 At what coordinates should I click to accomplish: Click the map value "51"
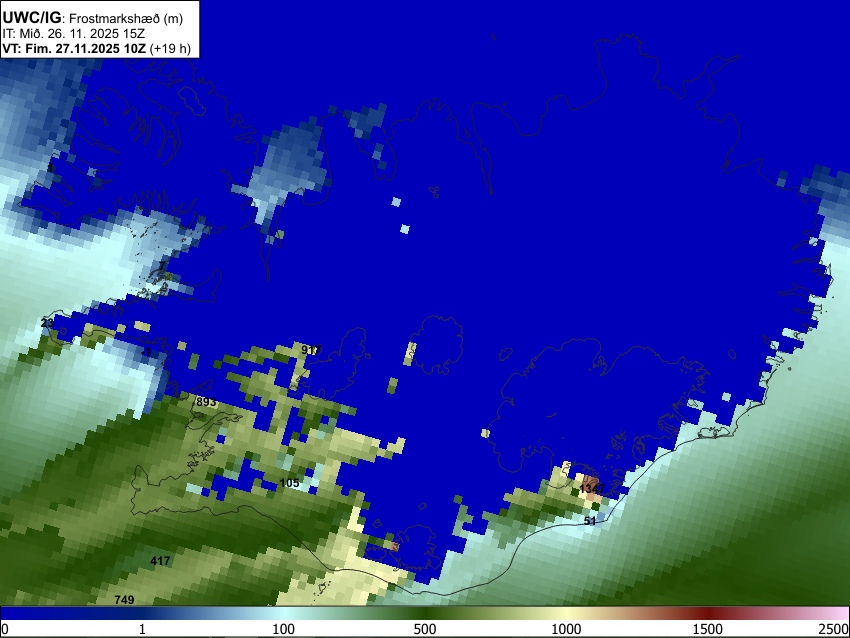tap(590, 521)
